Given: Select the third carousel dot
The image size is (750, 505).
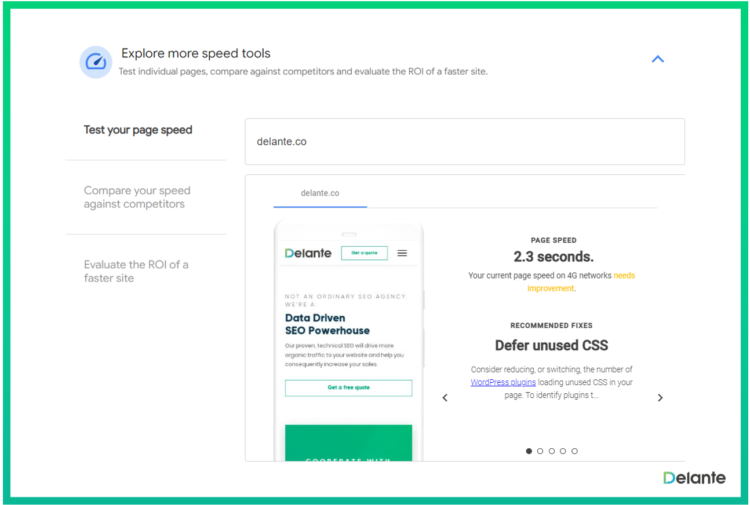Looking at the screenshot, I should (x=551, y=451).
